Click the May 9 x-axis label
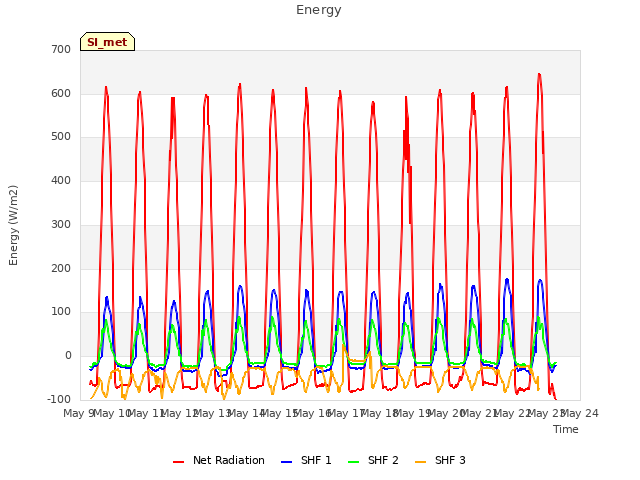640x480 pixels. tap(78, 413)
